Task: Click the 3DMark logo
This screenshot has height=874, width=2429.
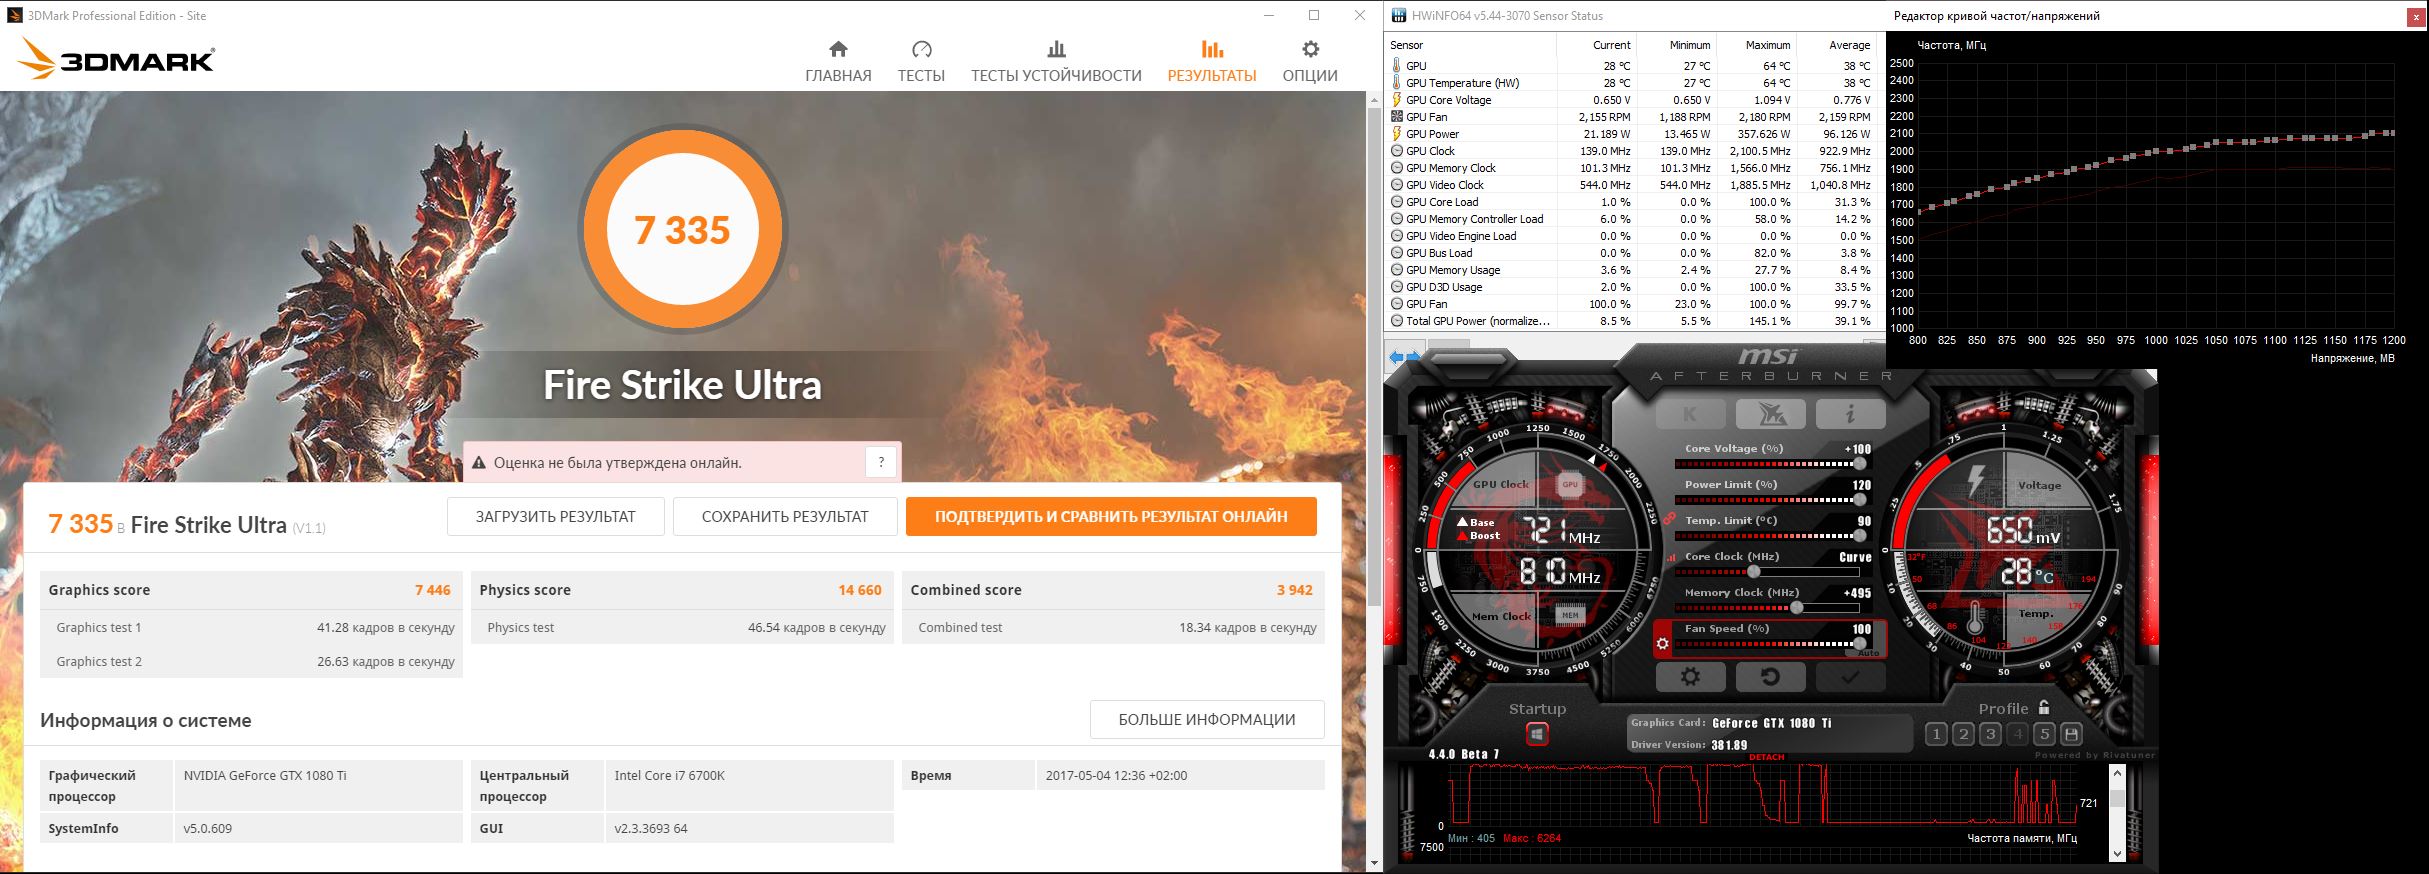Action: pyautogui.click(x=116, y=60)
